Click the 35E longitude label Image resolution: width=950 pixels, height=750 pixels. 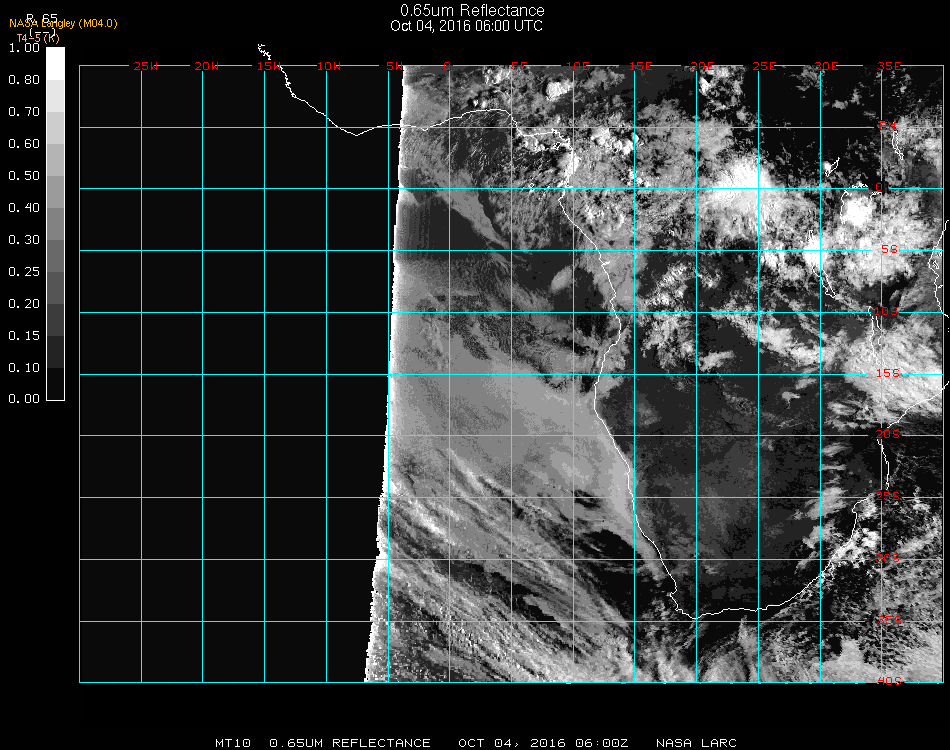889,66
